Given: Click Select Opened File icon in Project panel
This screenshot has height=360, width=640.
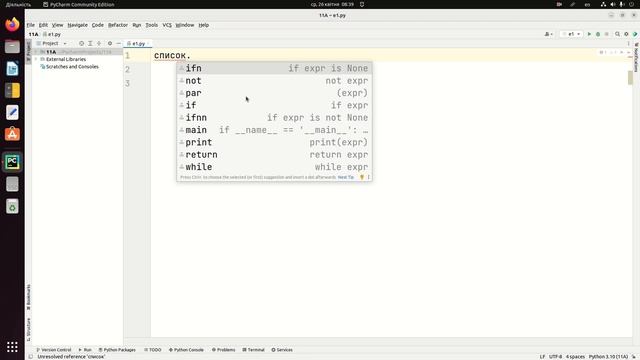Looking at the screenshot, I should 81,43.
